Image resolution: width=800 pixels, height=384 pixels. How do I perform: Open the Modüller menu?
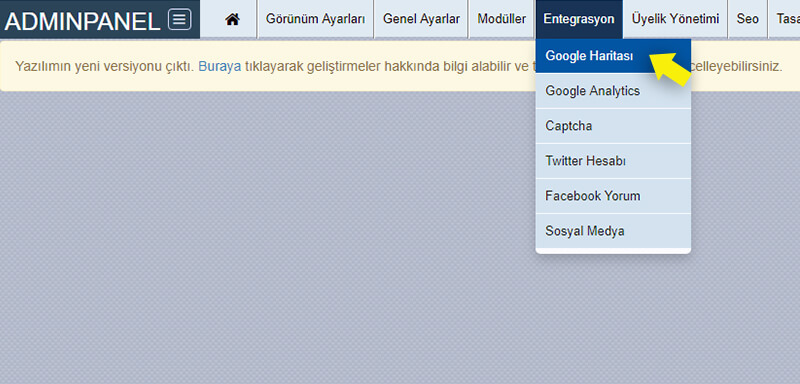click(x=502, y=19)
